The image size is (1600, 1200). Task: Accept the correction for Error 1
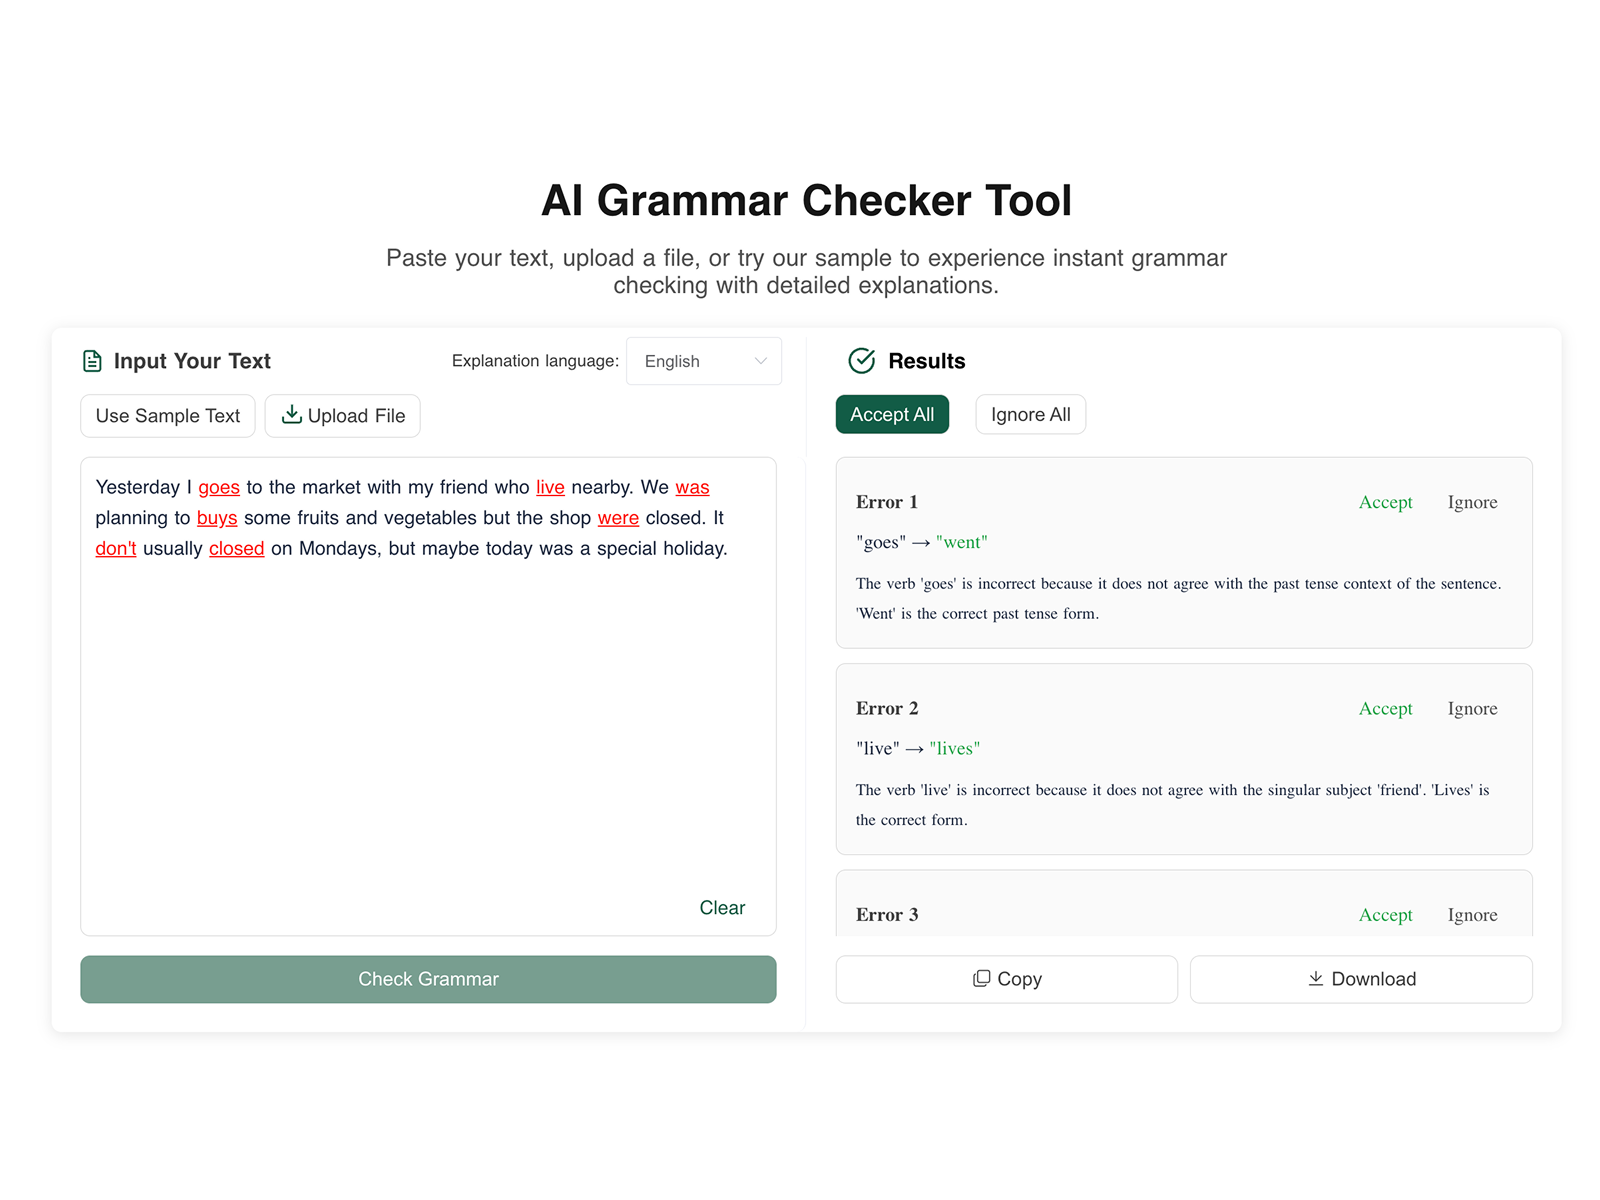1385,502
